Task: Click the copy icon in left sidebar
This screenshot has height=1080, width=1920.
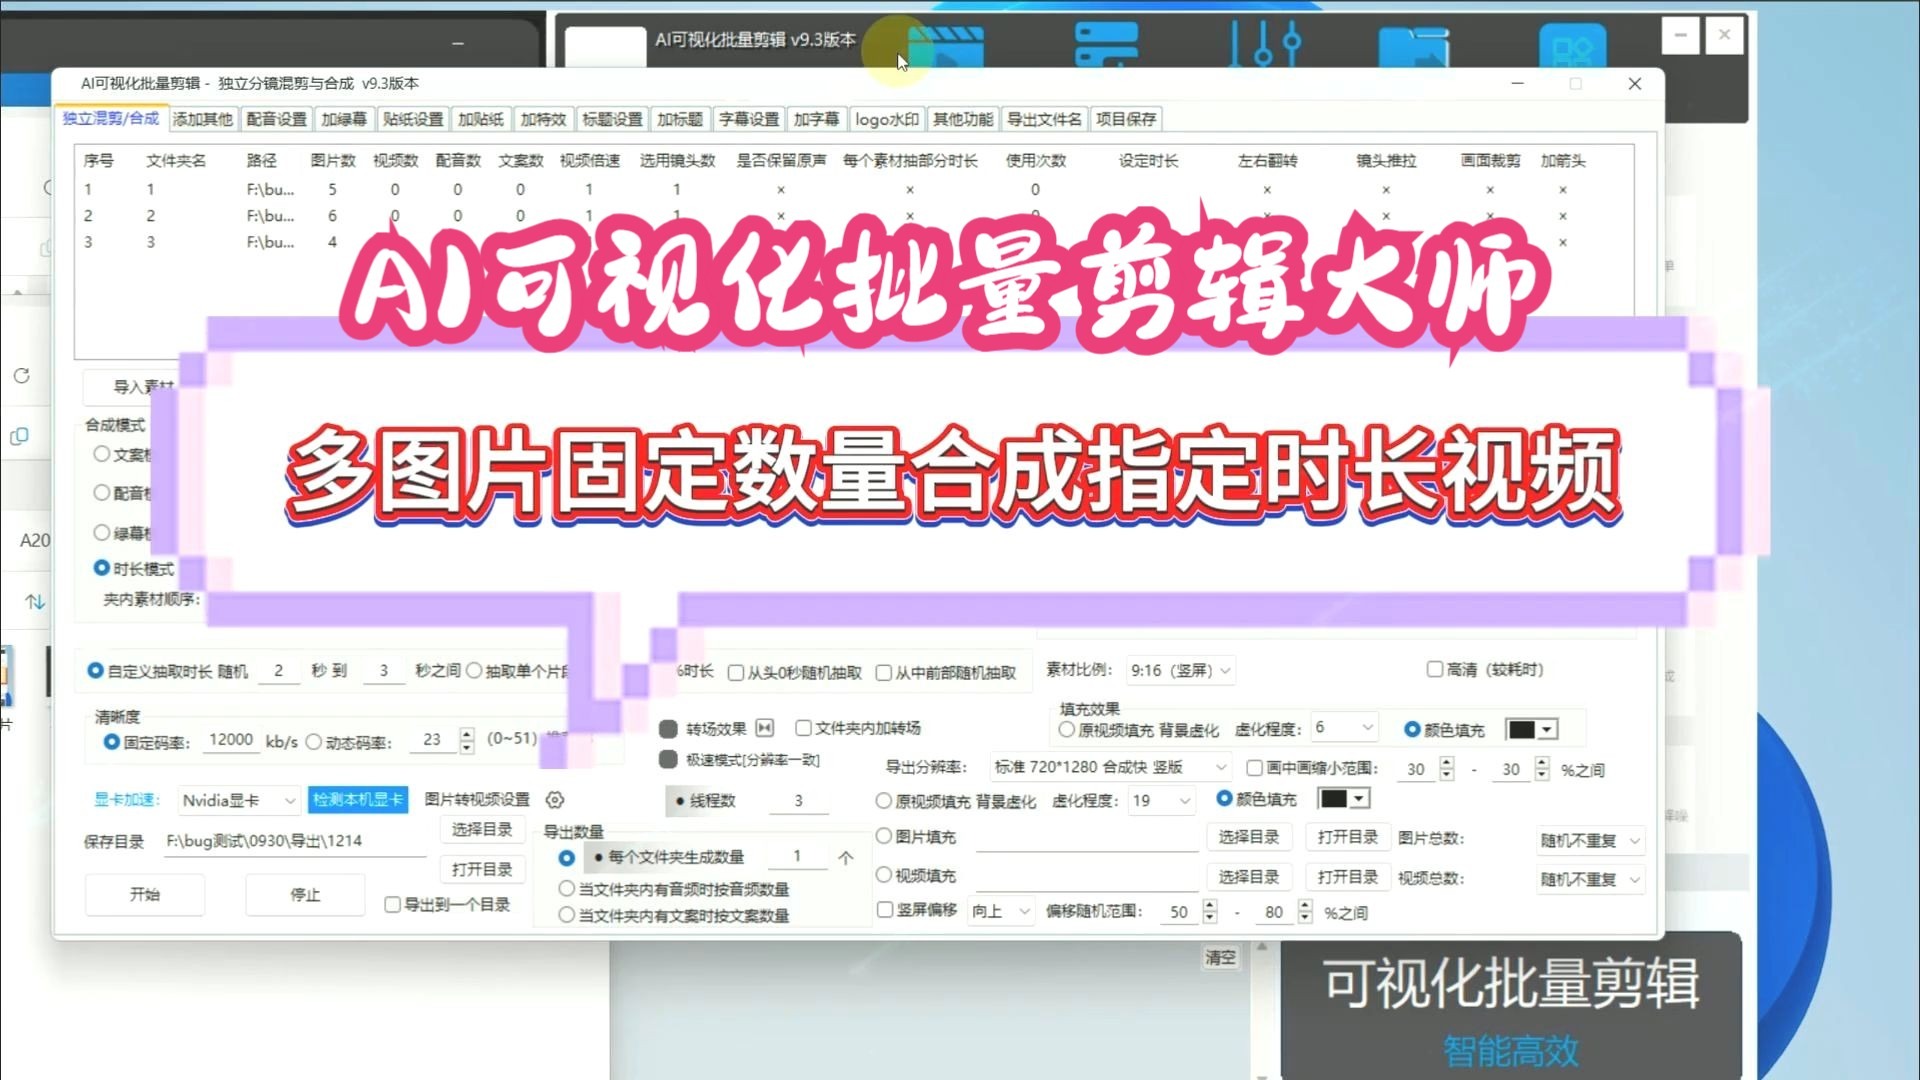Action: pyautogui.click(x=19, y=436)
